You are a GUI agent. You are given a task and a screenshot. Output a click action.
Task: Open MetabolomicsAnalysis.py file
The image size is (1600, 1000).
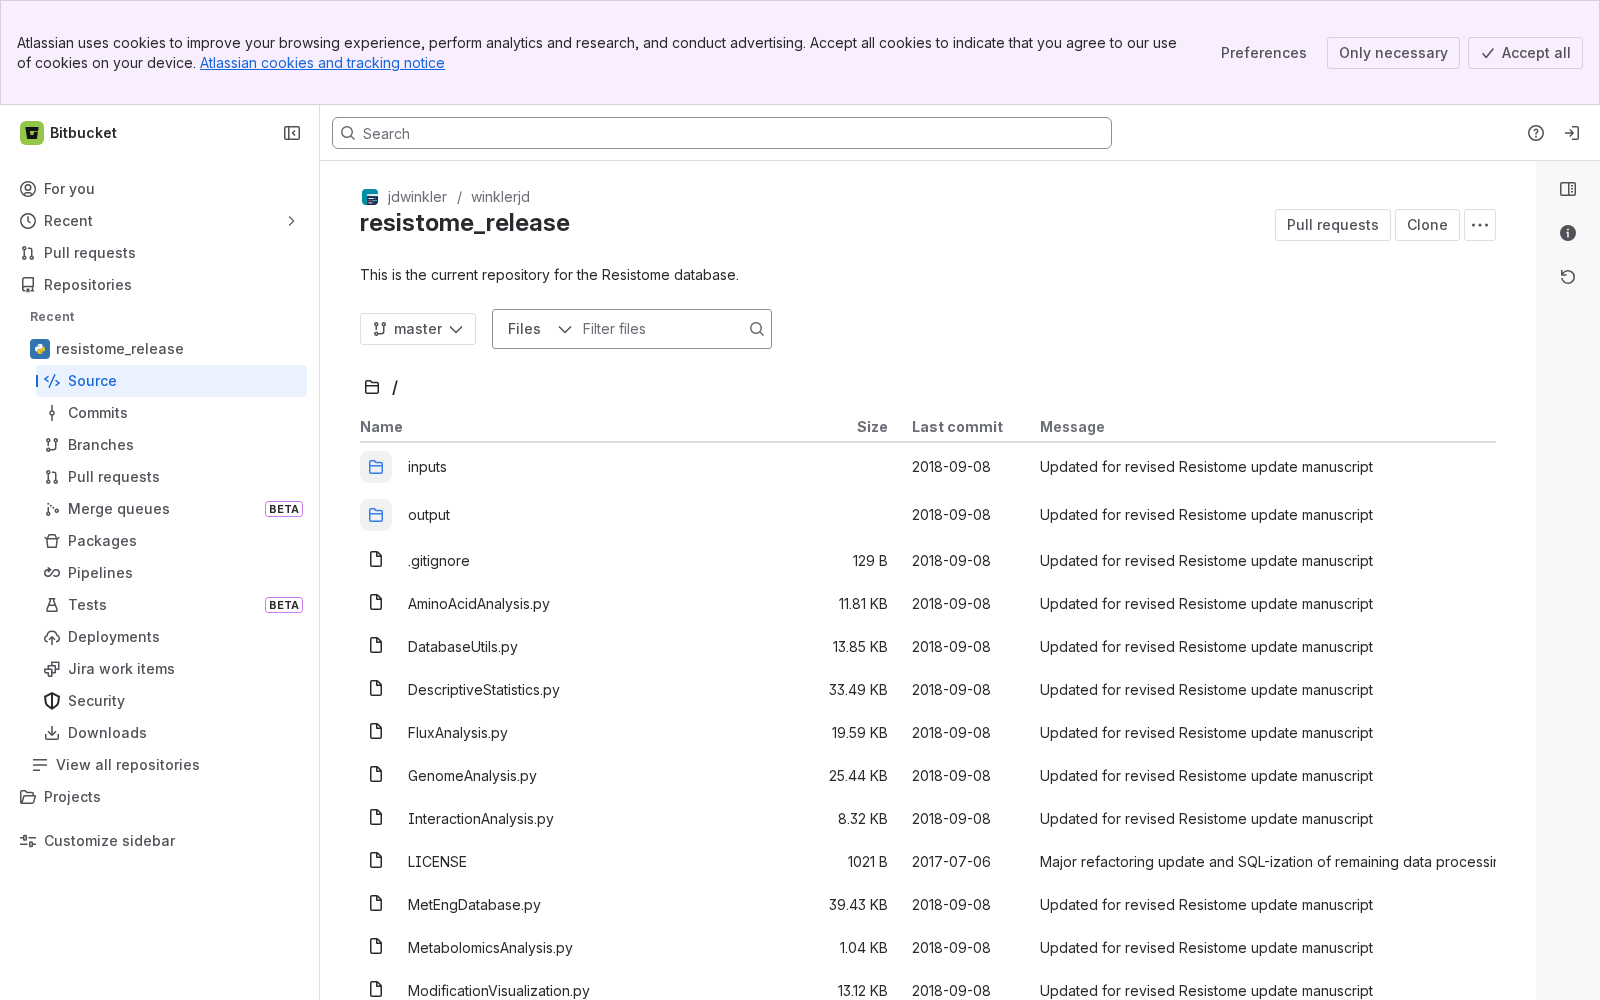(x=490, y=948)
